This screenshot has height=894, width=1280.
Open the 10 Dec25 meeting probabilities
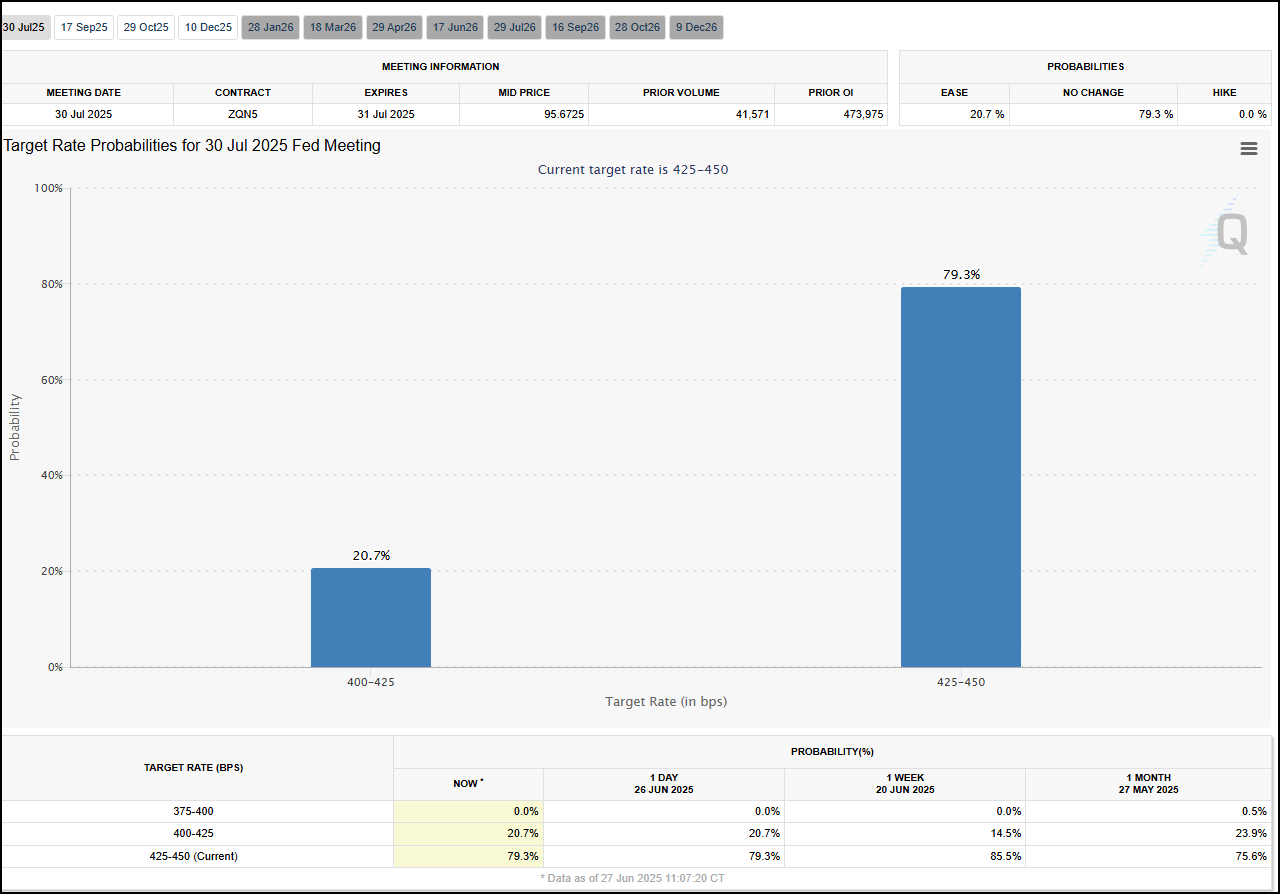click(x=207, y=27)
